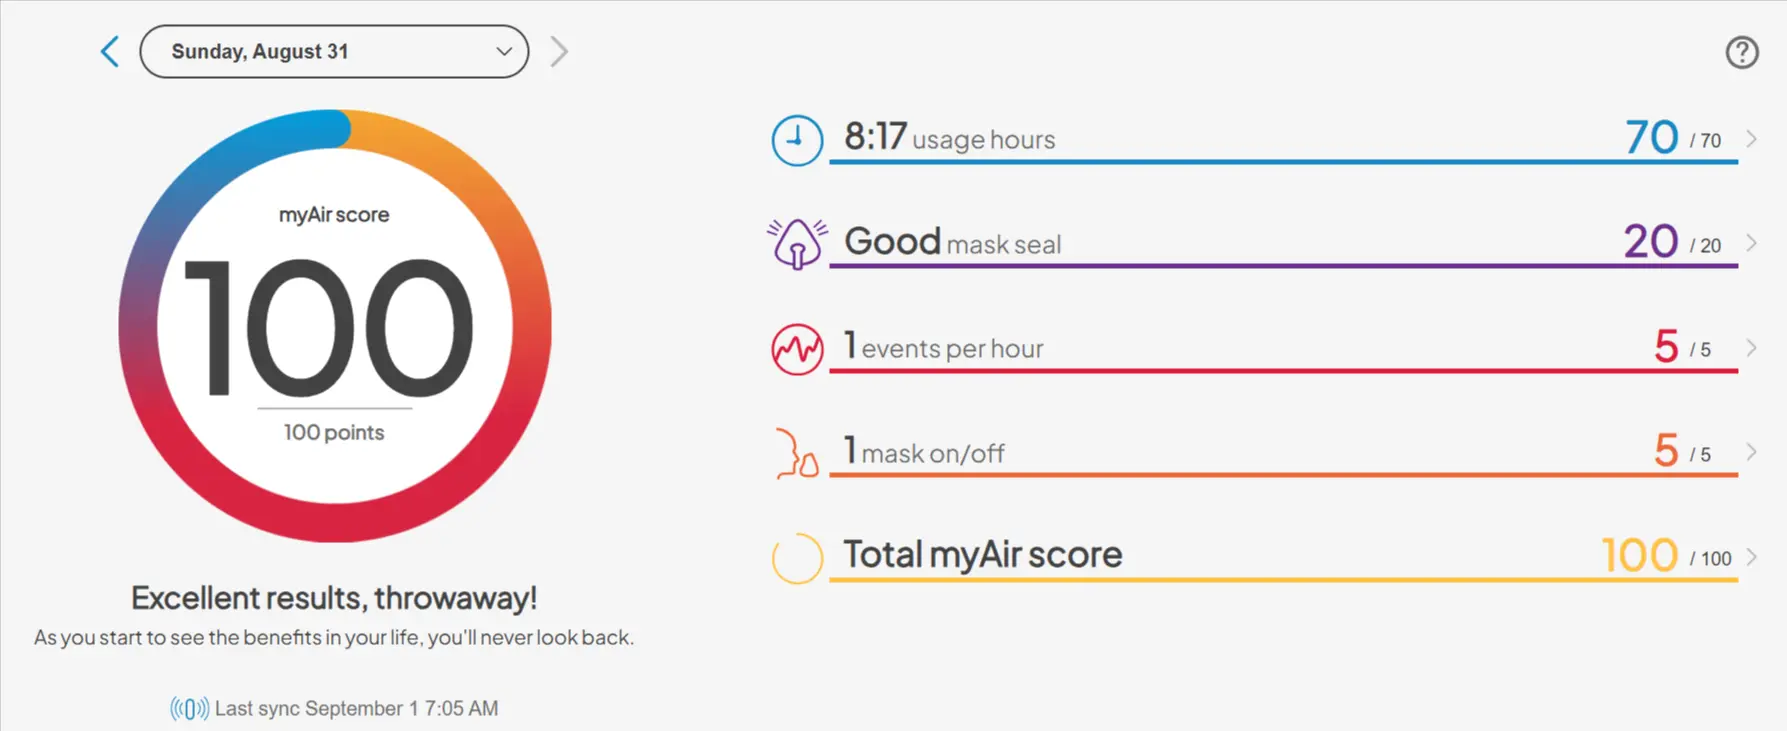The height and width of the screenshot is (731, 1787).
Task: Expand mask seal details chevron
Action: pos(1751,243)
